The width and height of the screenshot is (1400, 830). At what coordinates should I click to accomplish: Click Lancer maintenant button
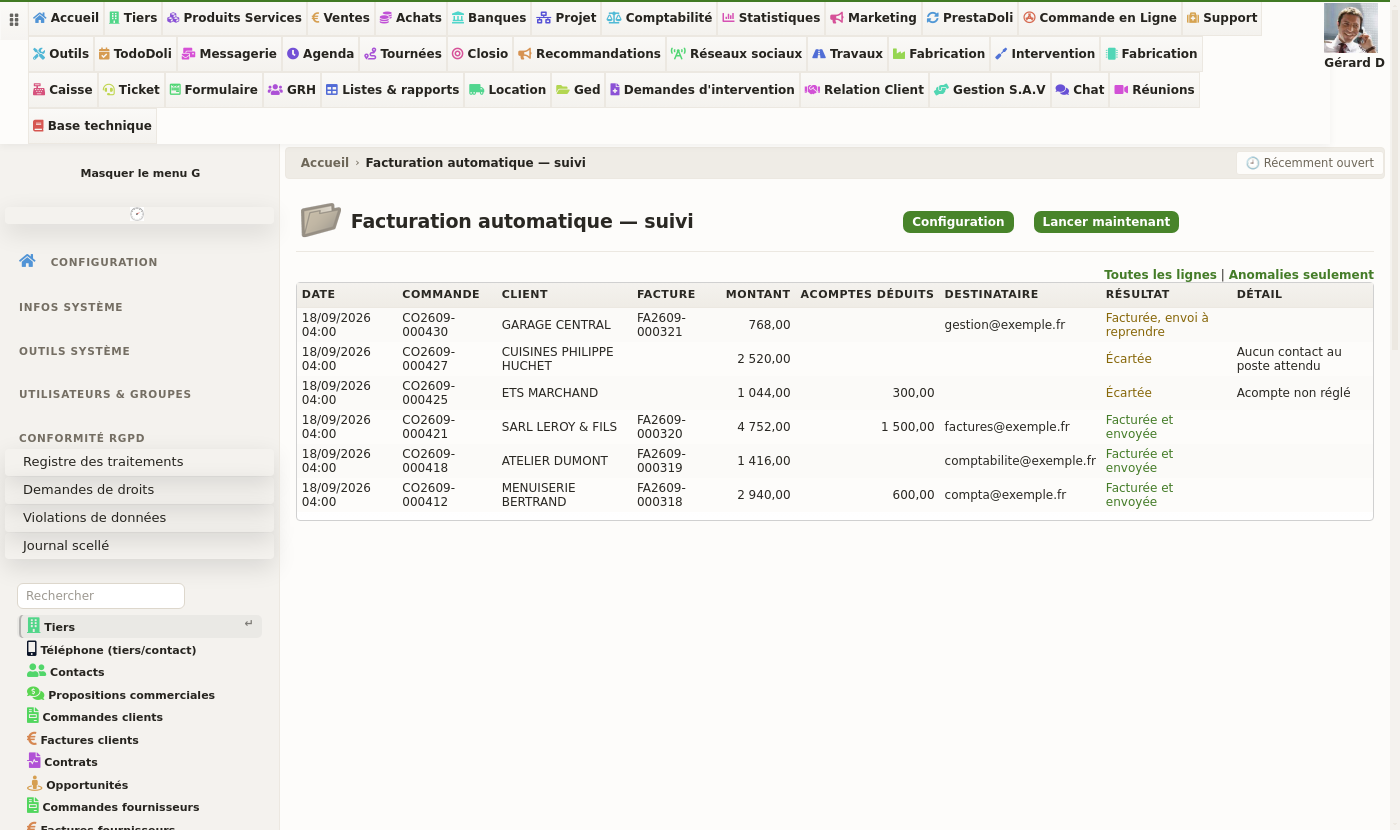tap(1106, 222)
